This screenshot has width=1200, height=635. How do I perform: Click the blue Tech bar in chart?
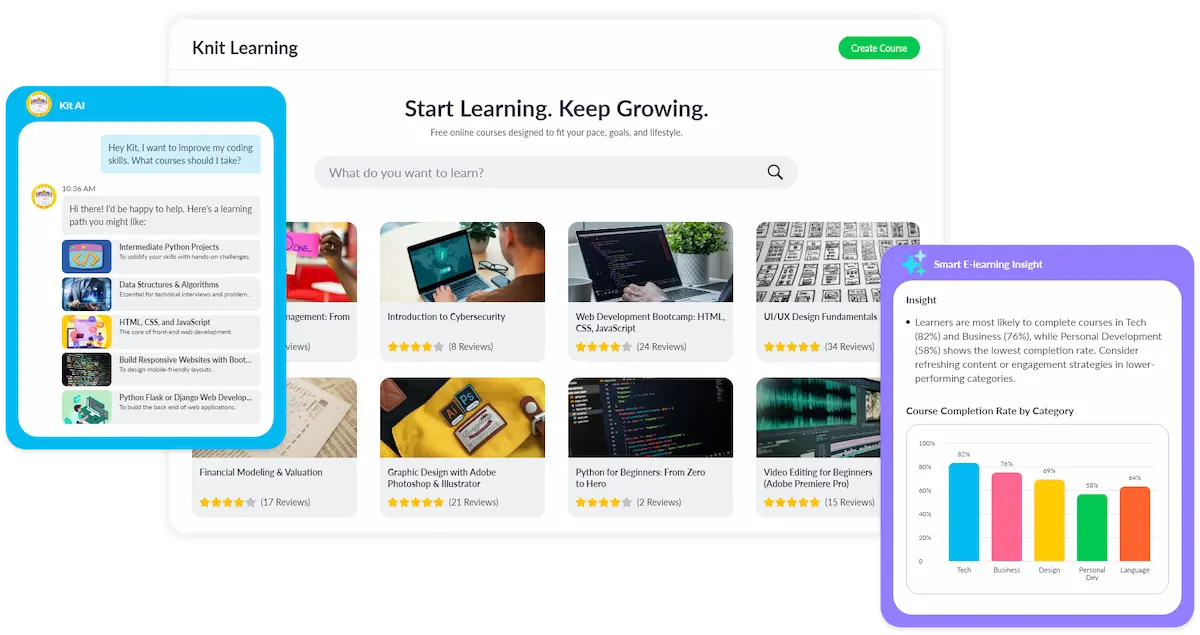tap(964, 512)
